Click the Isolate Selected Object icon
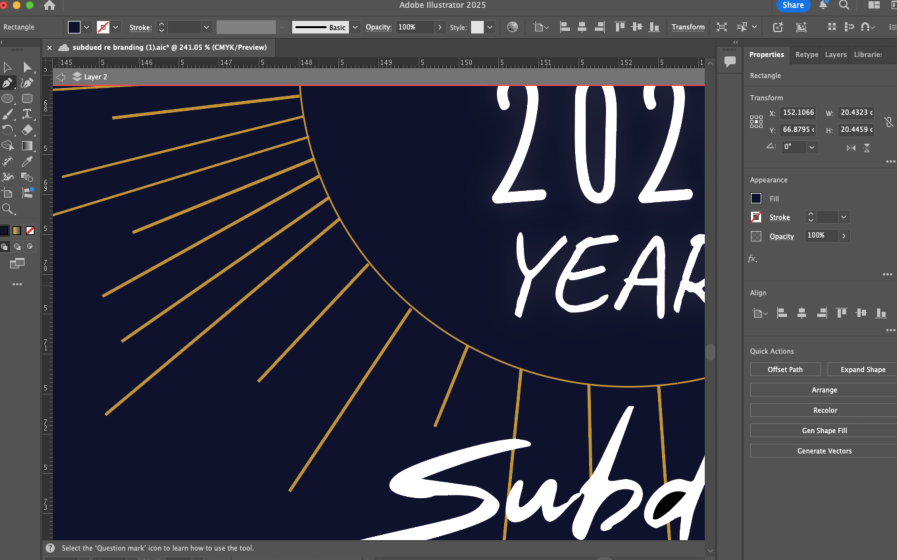 point(722,27)
